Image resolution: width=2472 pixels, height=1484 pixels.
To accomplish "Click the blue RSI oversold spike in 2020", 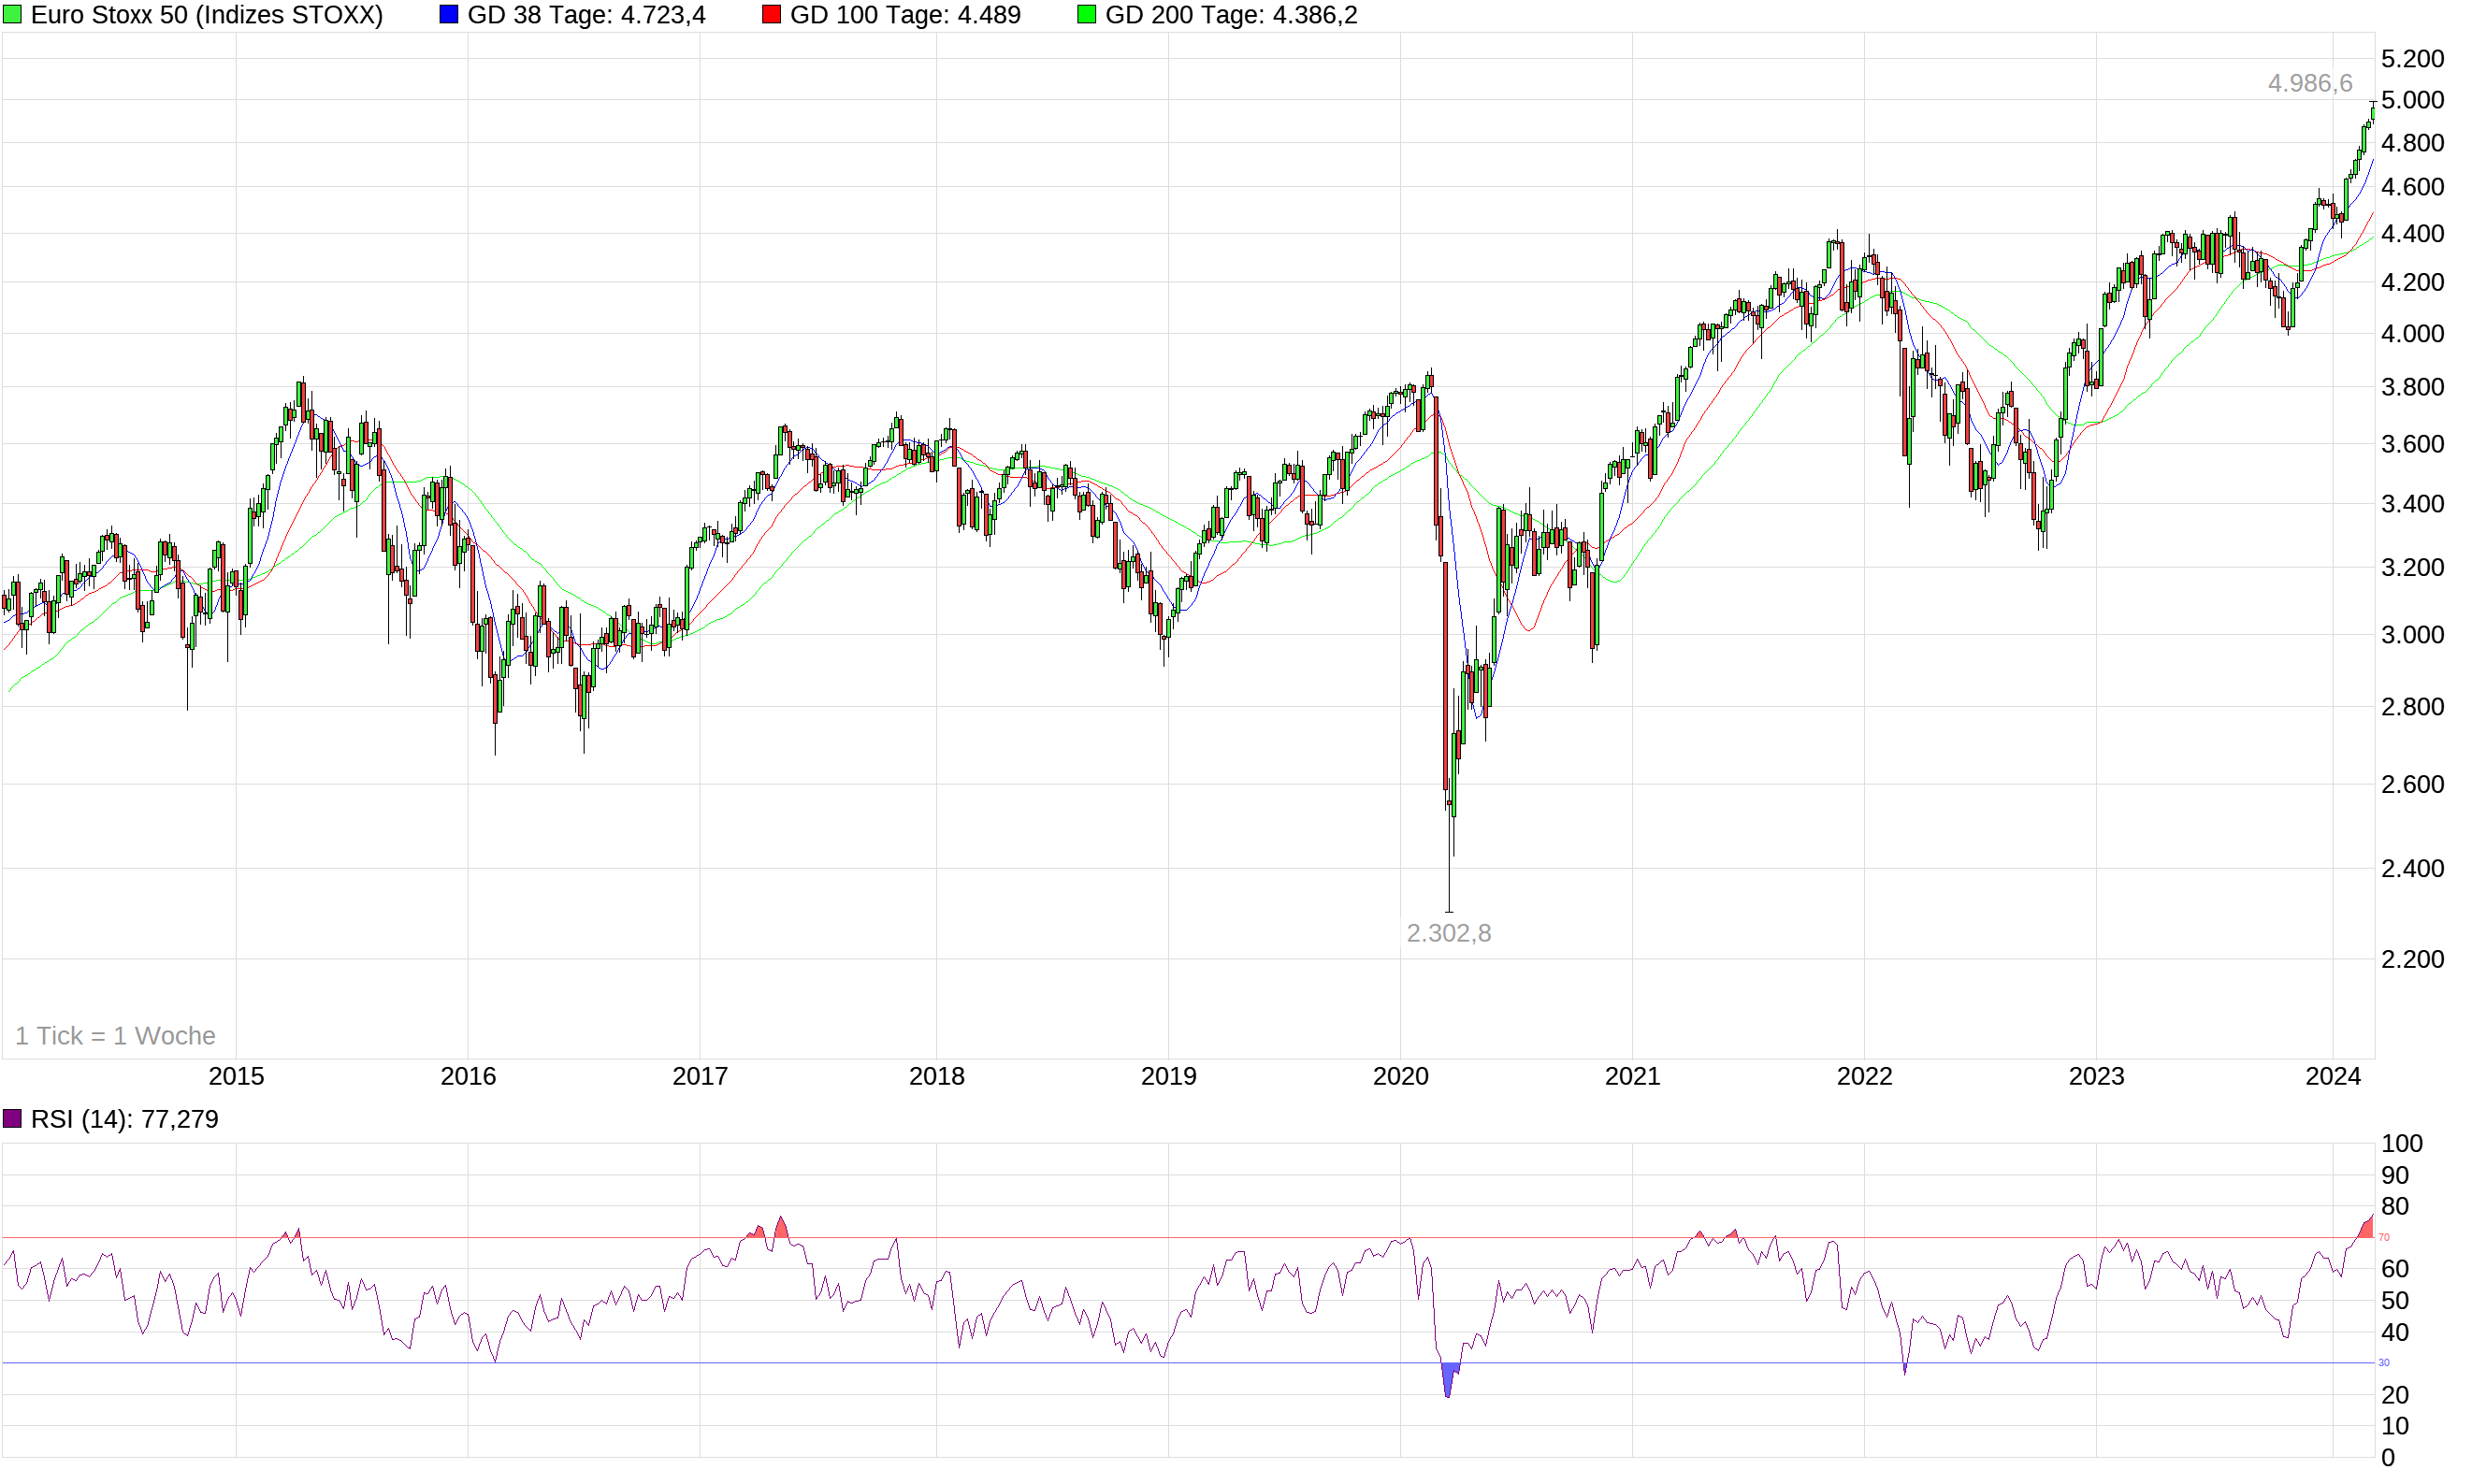I will (1448, 1377).
